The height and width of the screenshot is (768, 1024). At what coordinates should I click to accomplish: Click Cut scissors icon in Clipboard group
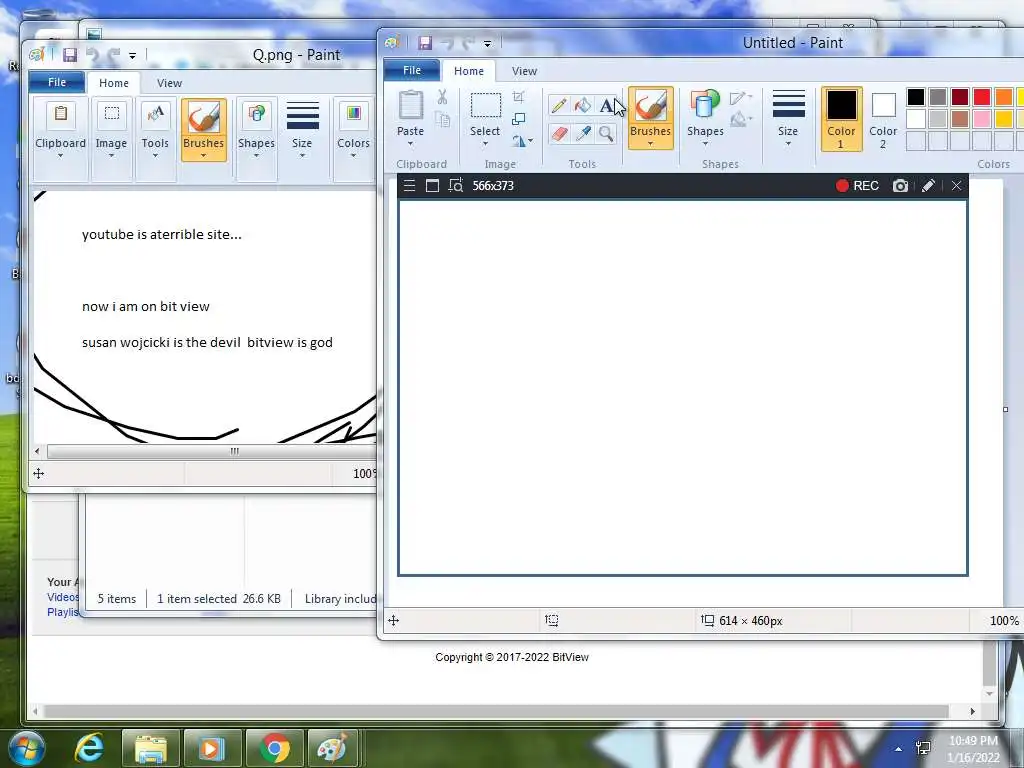(442, 97)
